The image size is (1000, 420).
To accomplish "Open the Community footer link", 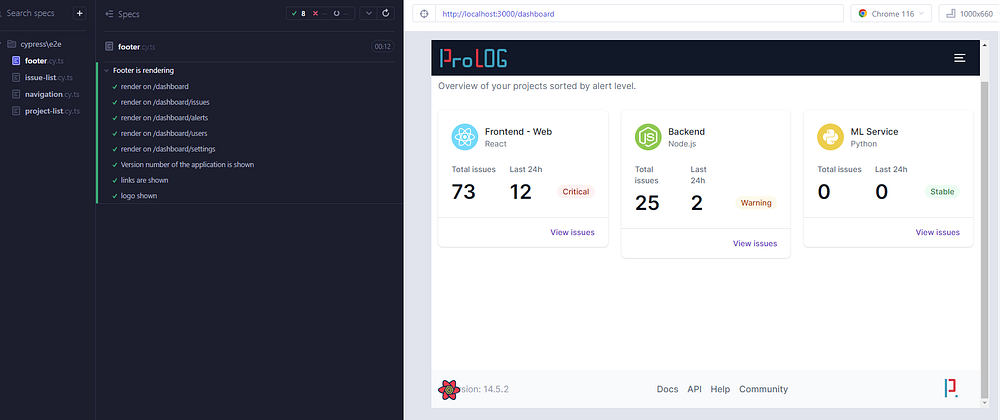I will click(763, 389).
